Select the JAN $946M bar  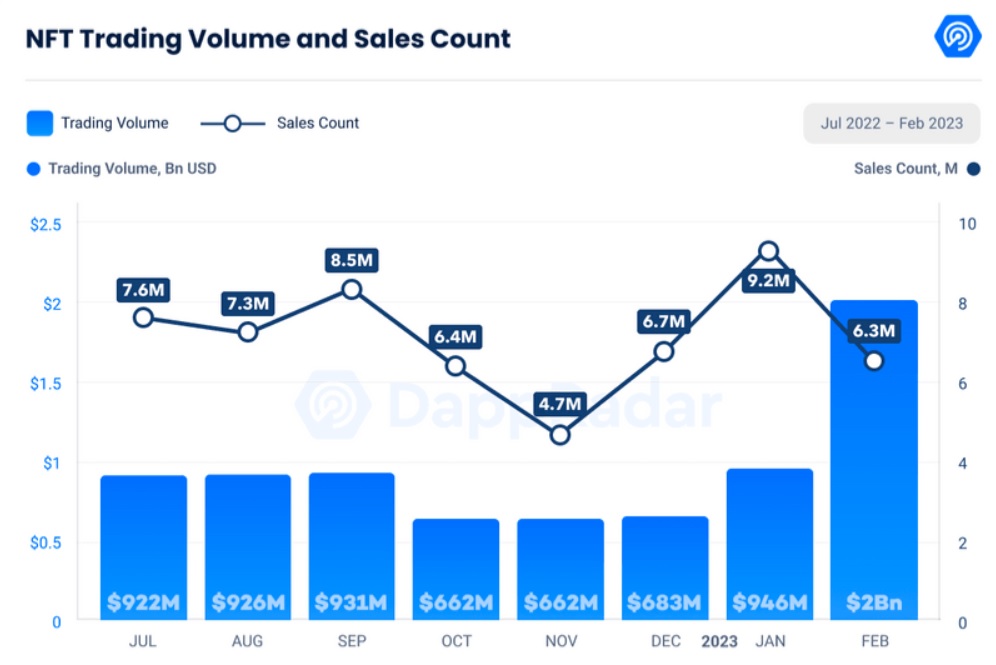point(770,544)
